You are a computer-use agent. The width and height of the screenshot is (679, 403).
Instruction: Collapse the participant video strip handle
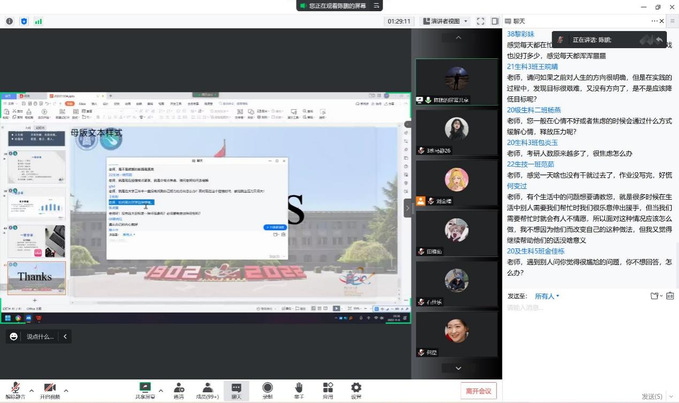[x=407, y=207]
